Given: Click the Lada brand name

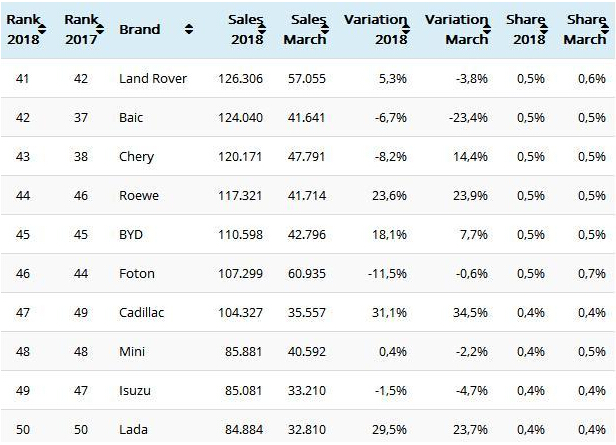Looking at the screenshot, I should click(132, 430).
